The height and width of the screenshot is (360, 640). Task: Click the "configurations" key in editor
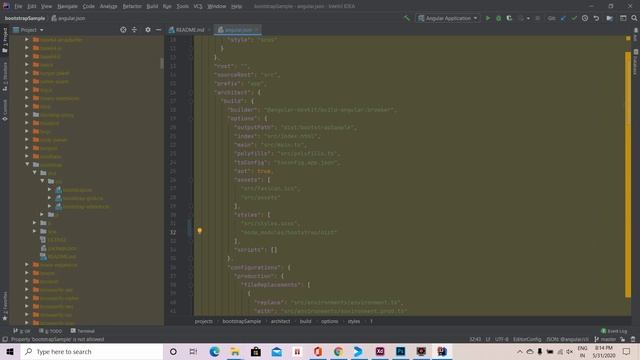point(255,268)
